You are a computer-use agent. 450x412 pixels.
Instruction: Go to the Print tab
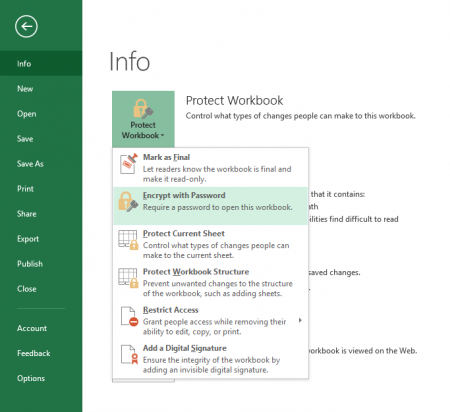(x=25, y=189)
